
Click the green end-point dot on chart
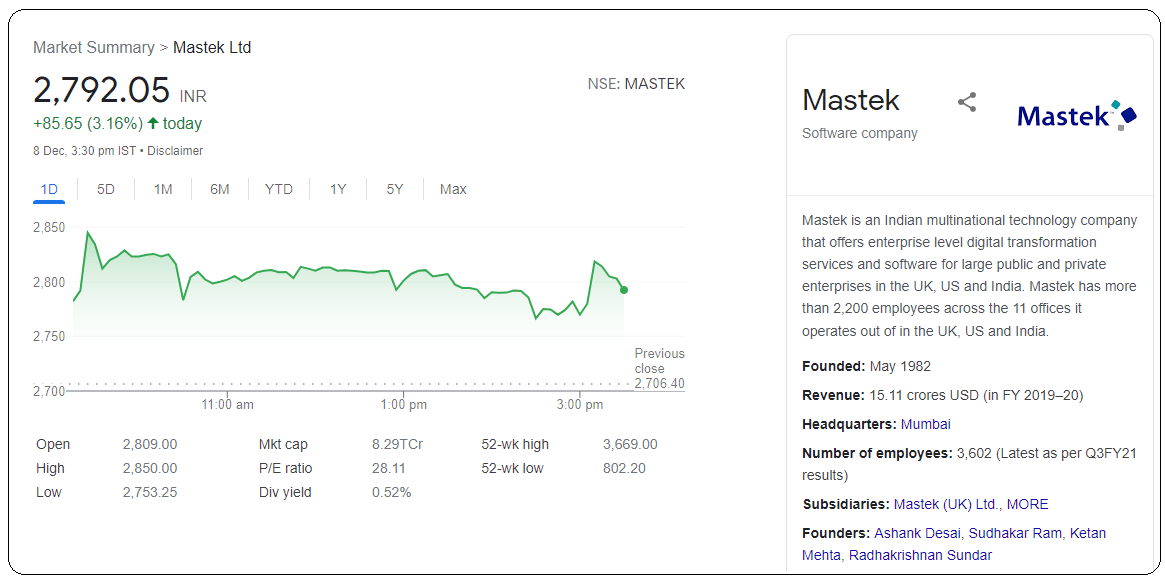click(624, 290)
